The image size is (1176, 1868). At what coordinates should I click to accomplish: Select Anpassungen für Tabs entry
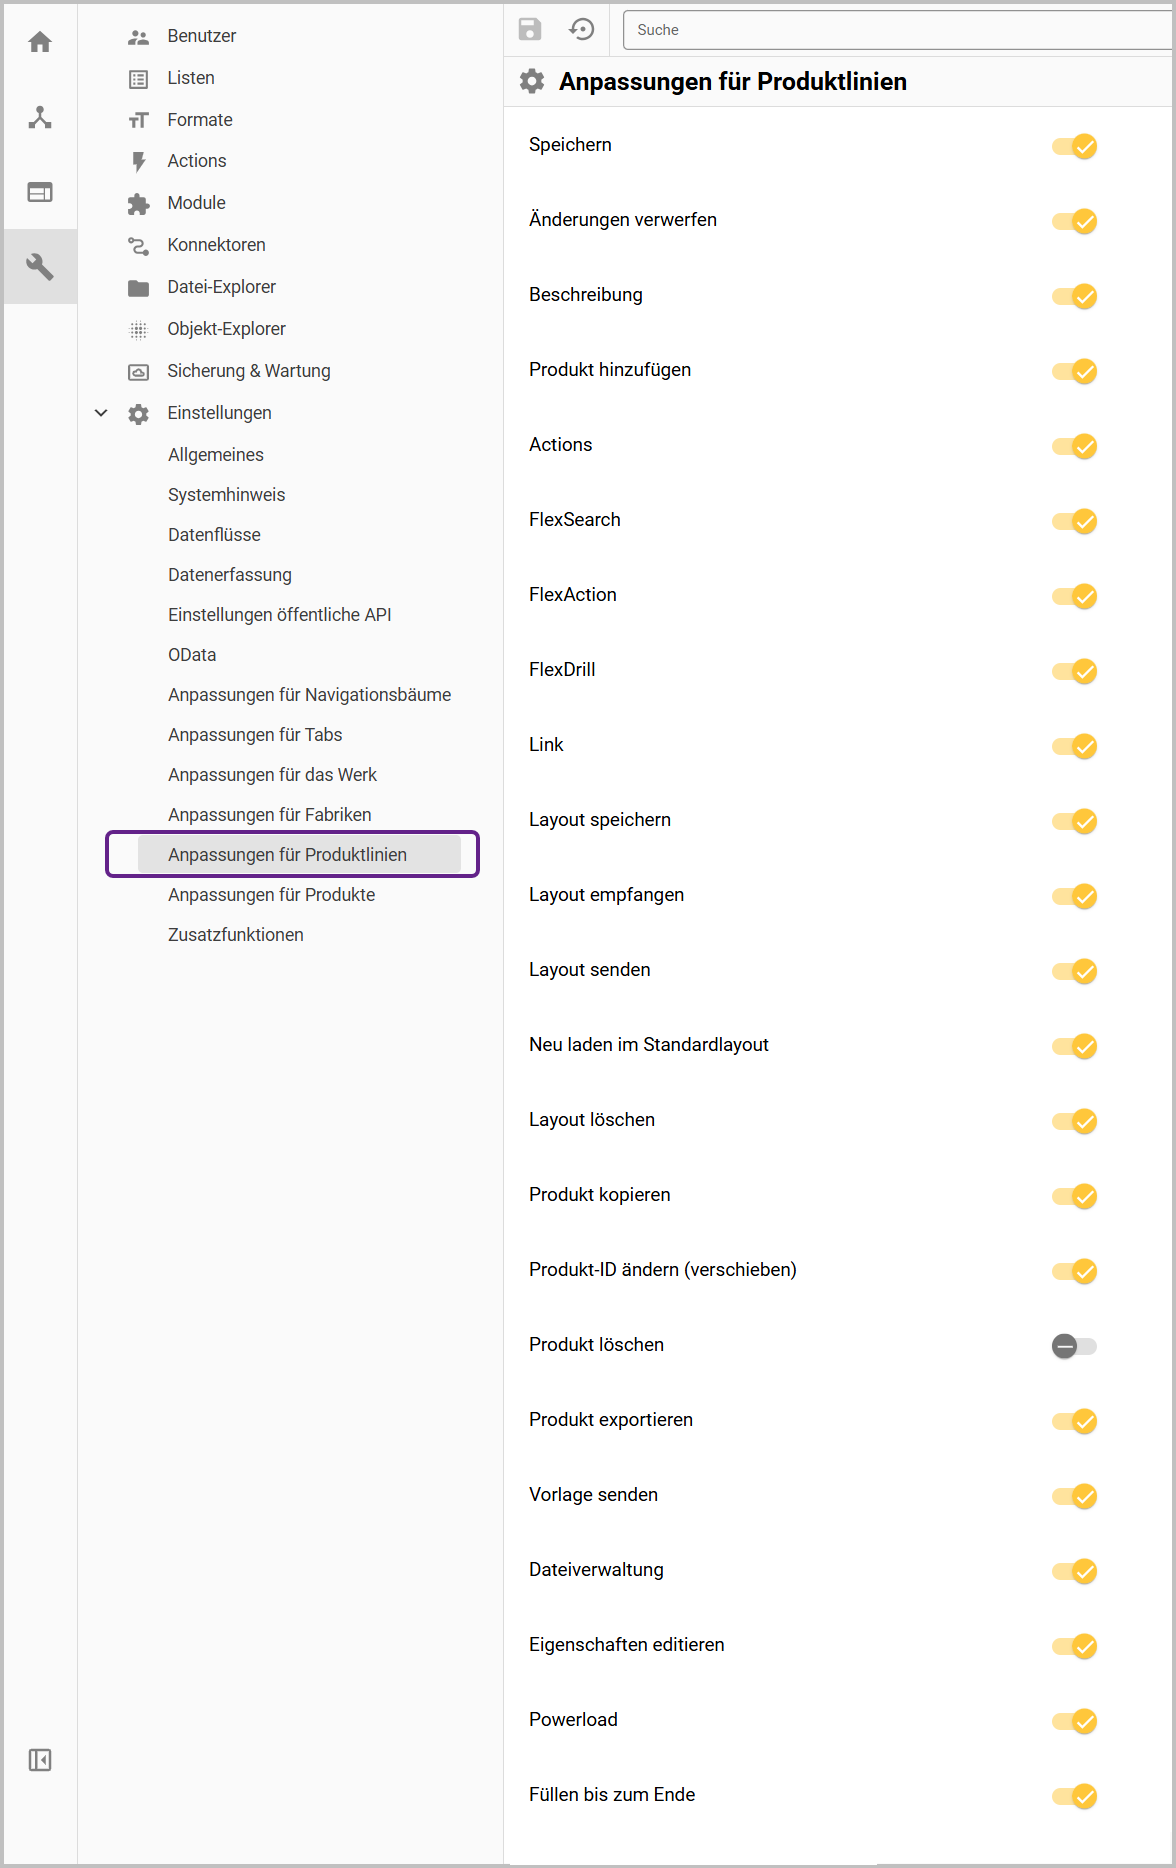point(255,735)
